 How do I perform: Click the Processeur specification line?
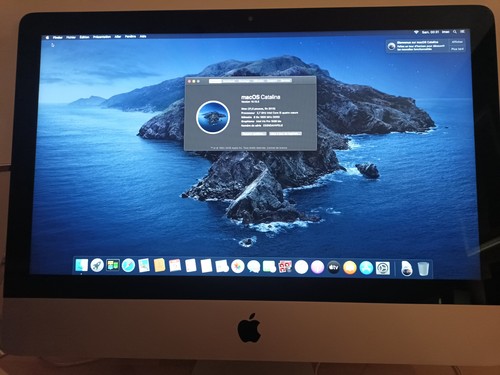pos(269,113)
